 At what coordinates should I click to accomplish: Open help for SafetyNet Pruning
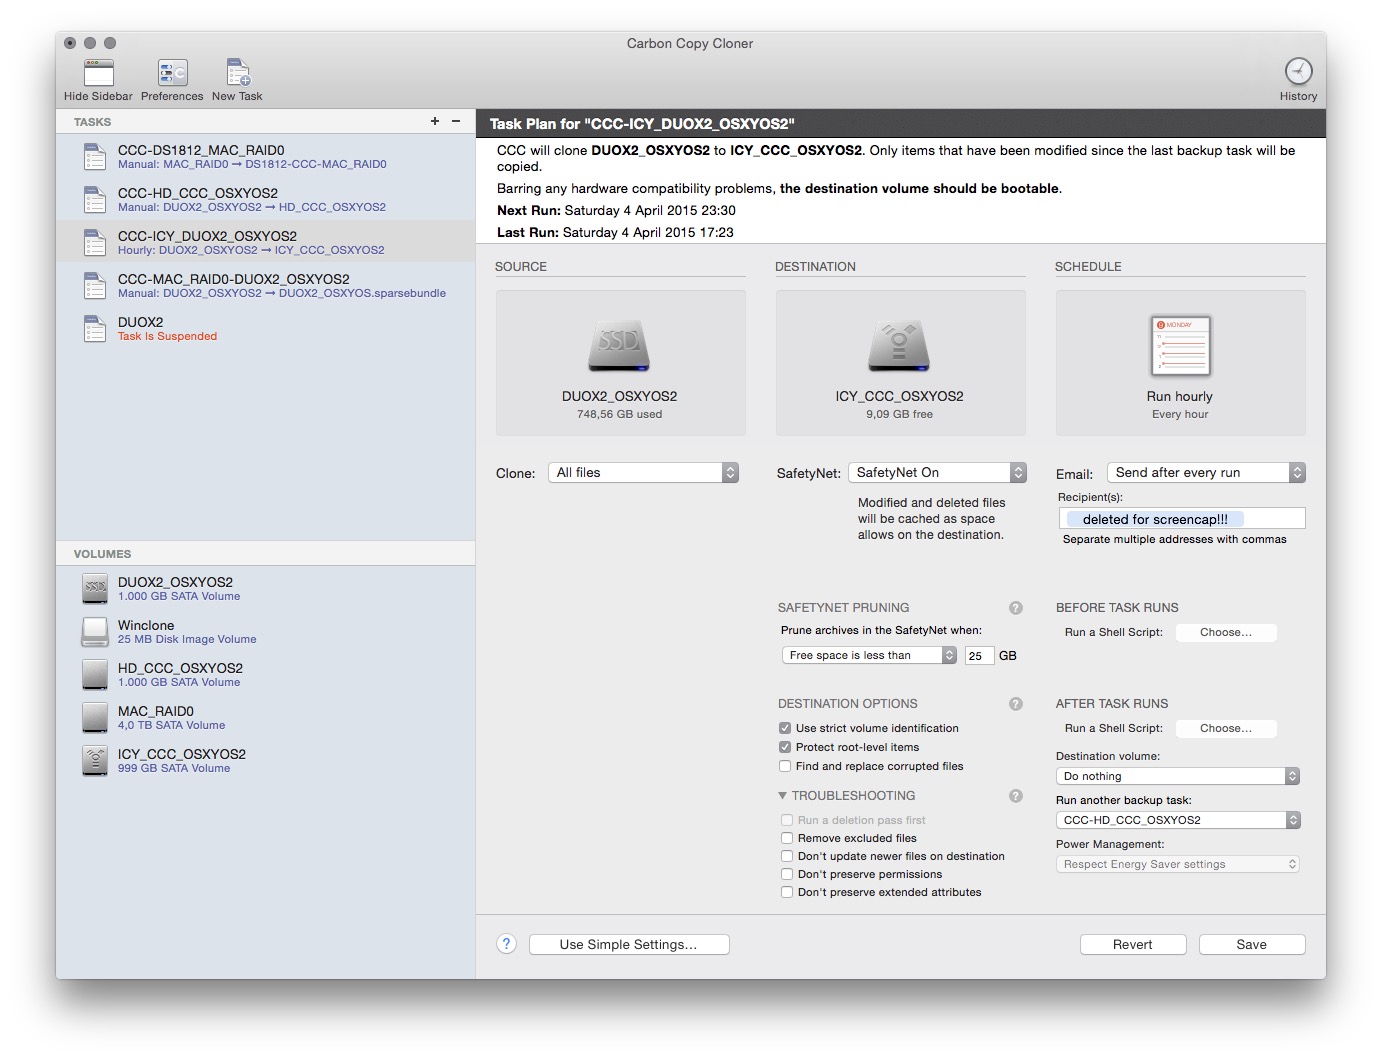point(1016,608)
